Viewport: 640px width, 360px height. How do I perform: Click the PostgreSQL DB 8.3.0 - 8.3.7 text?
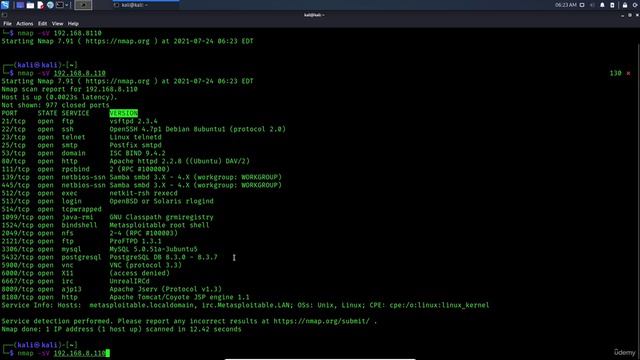[163, 257]
